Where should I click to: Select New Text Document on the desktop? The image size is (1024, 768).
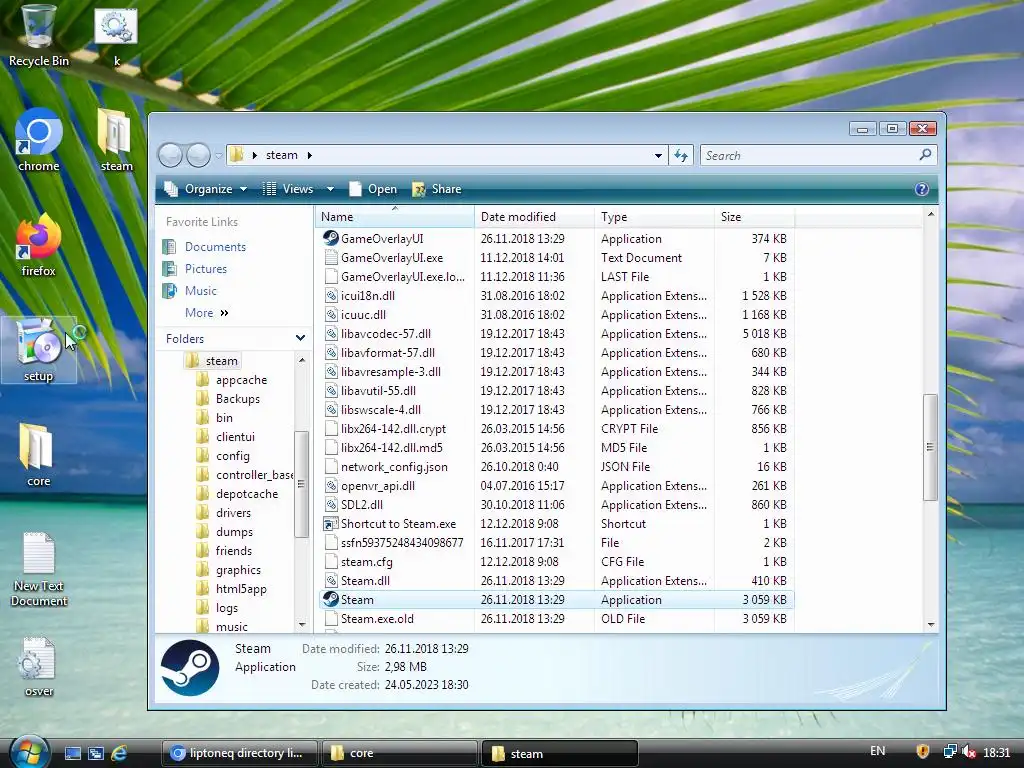point(39,568)
